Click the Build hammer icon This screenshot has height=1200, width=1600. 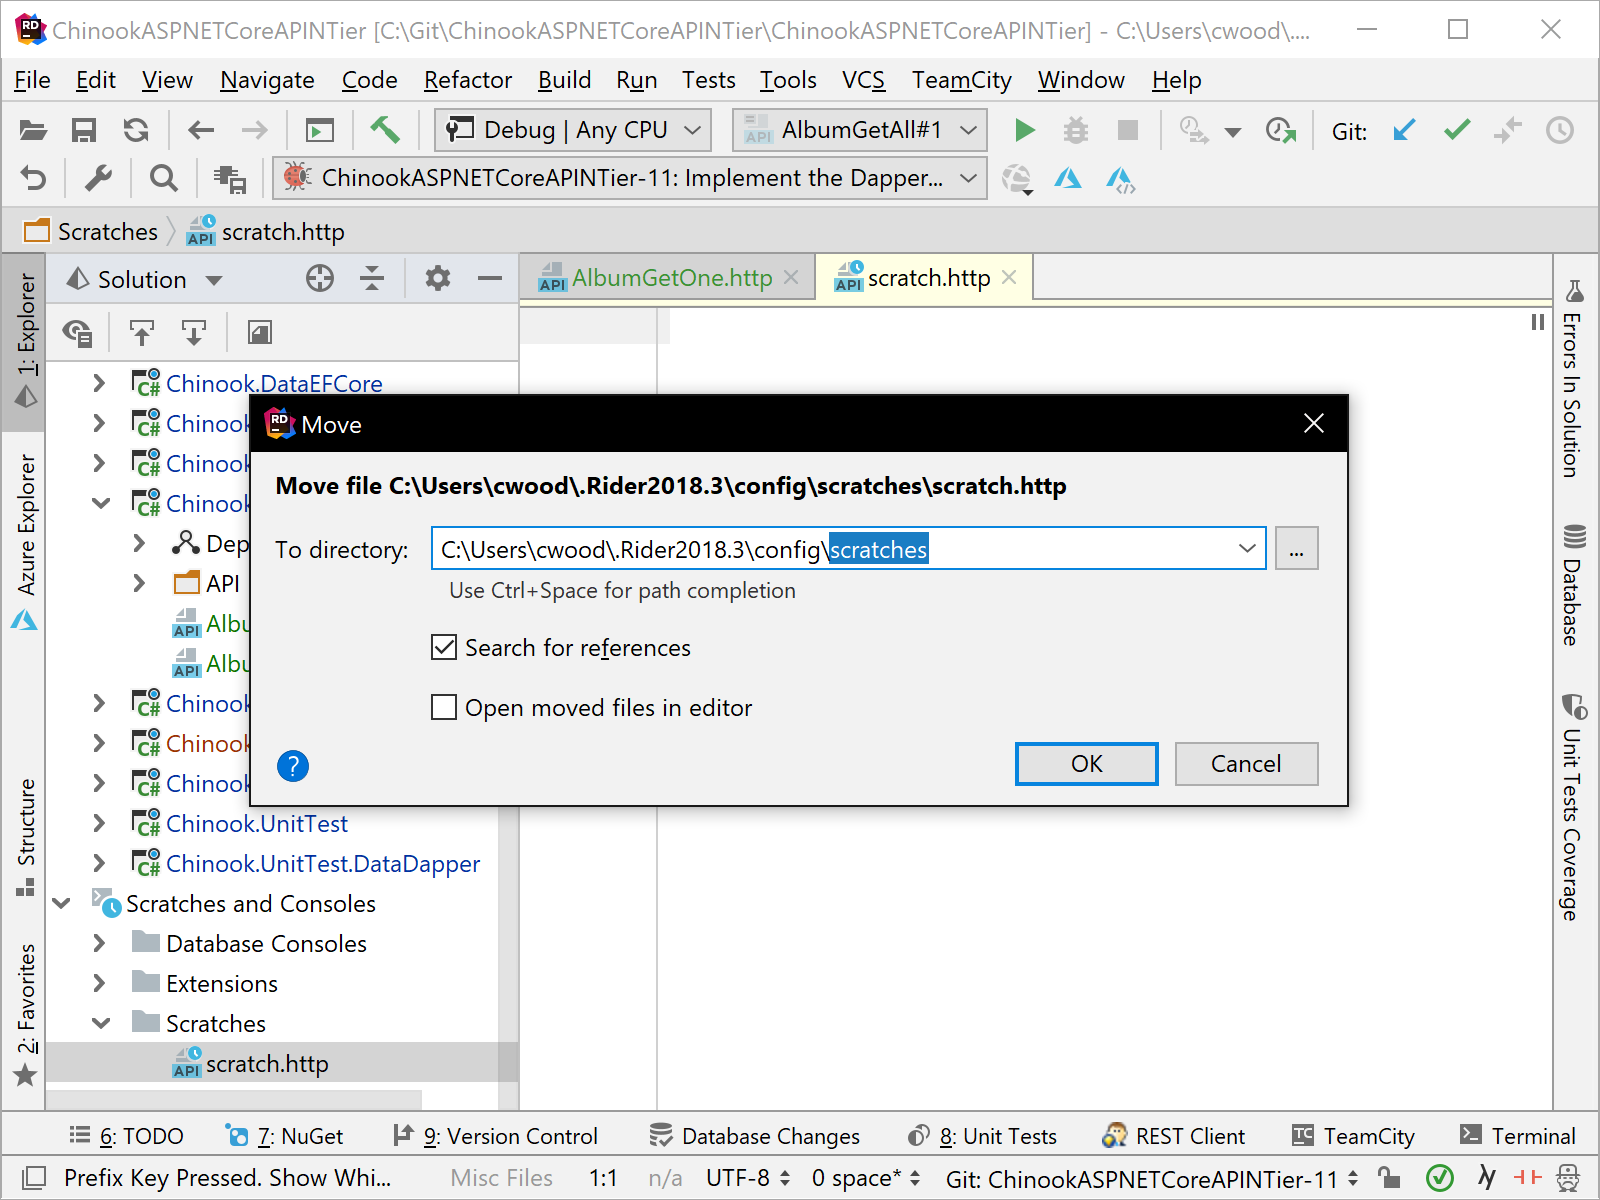(385, 130)
